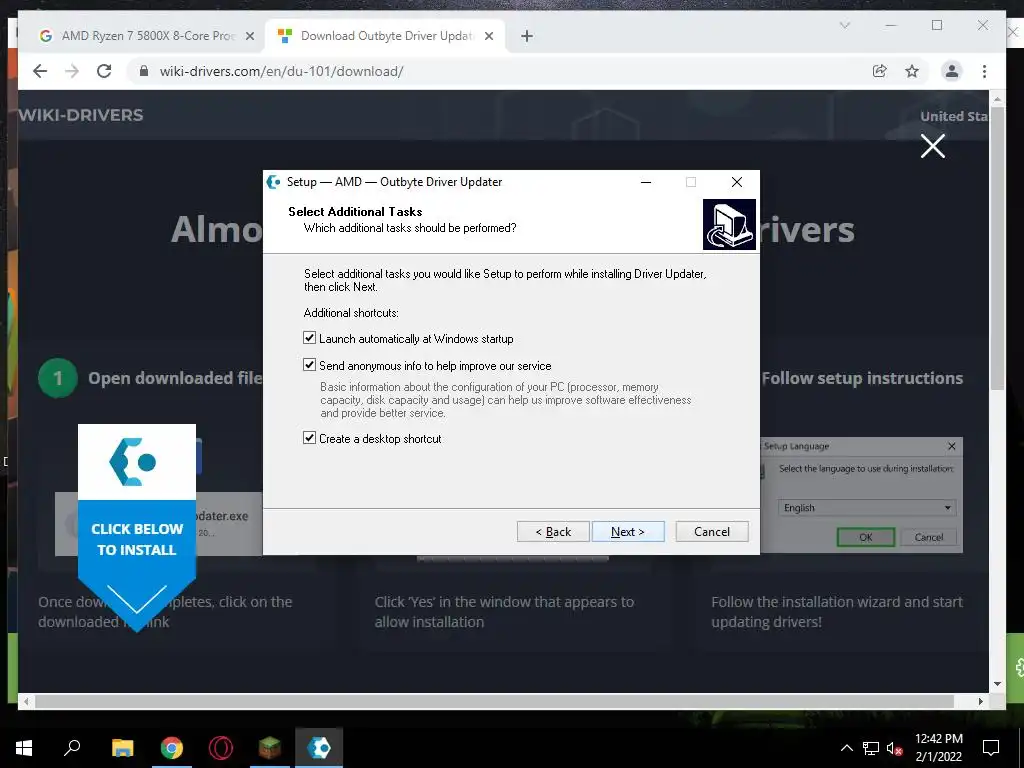Open Minecraft from taskbar
The width and height of the screenshot is (1024, 768).
click(x=270, y=748)
